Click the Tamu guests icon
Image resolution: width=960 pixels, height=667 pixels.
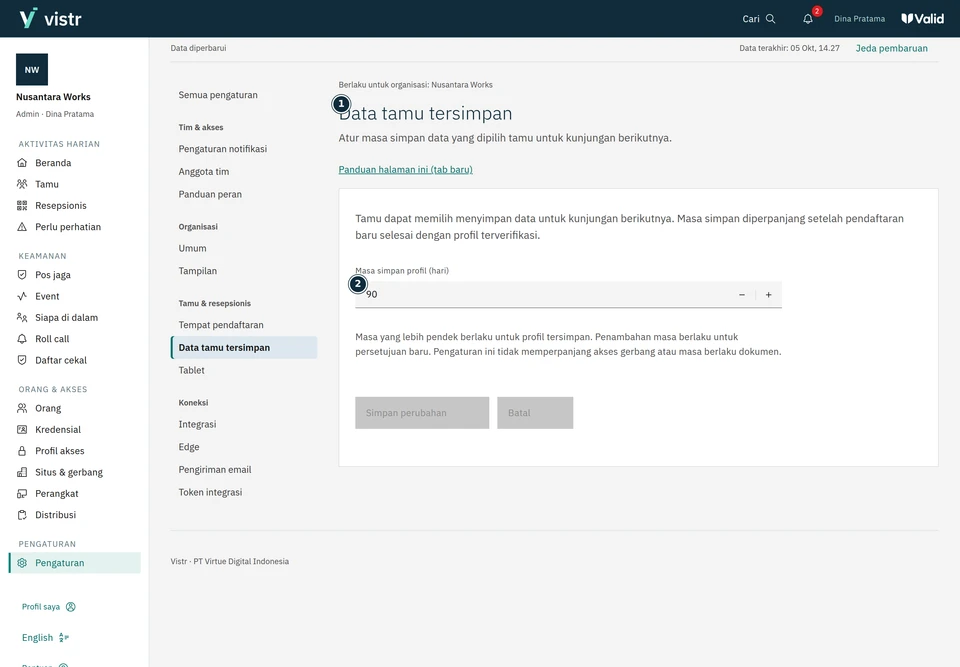[x=22, y=184]
